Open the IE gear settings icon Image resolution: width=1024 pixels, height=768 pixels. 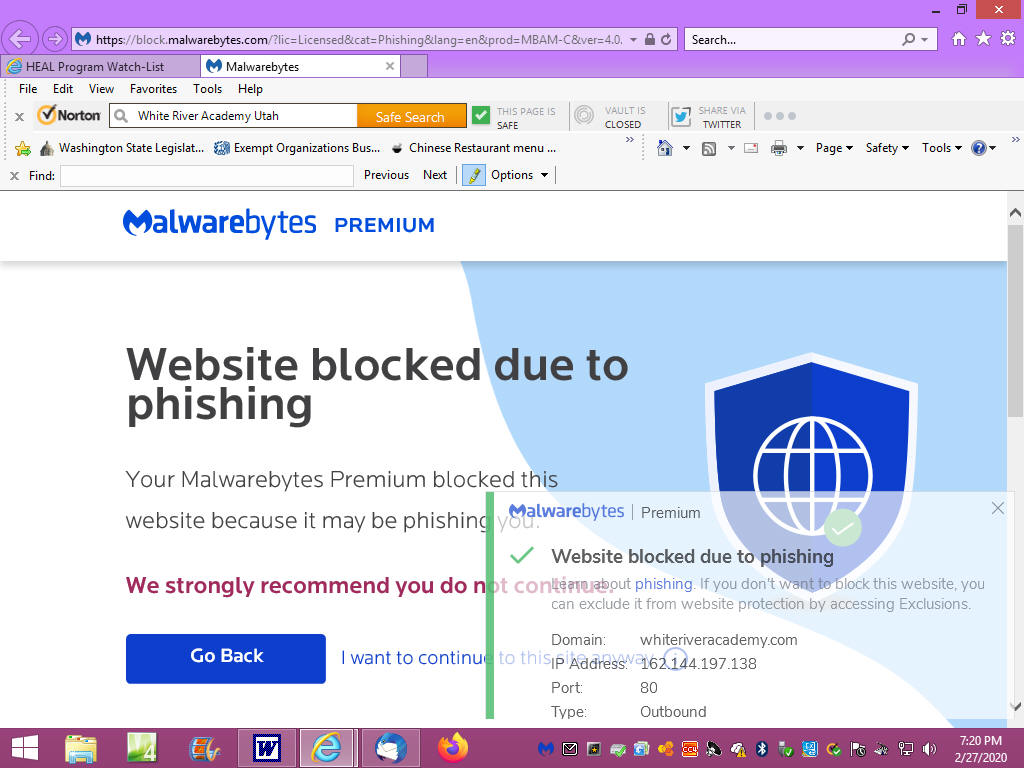[1008, 39]
